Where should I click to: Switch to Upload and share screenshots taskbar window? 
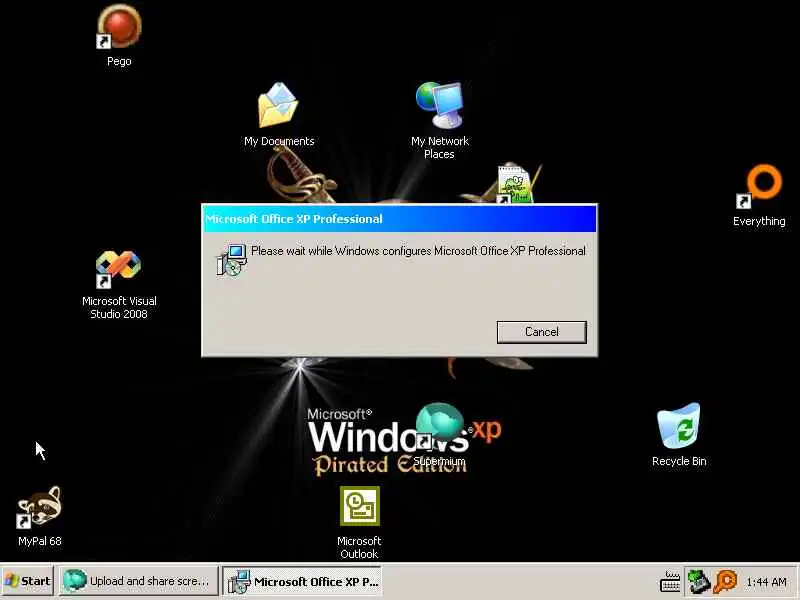[138, 581]
